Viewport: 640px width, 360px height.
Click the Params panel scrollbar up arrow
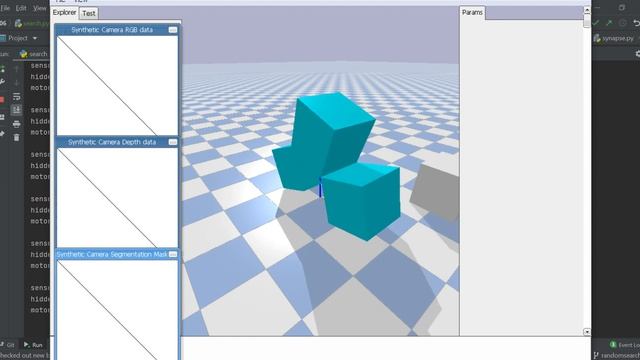pos(587,10)
